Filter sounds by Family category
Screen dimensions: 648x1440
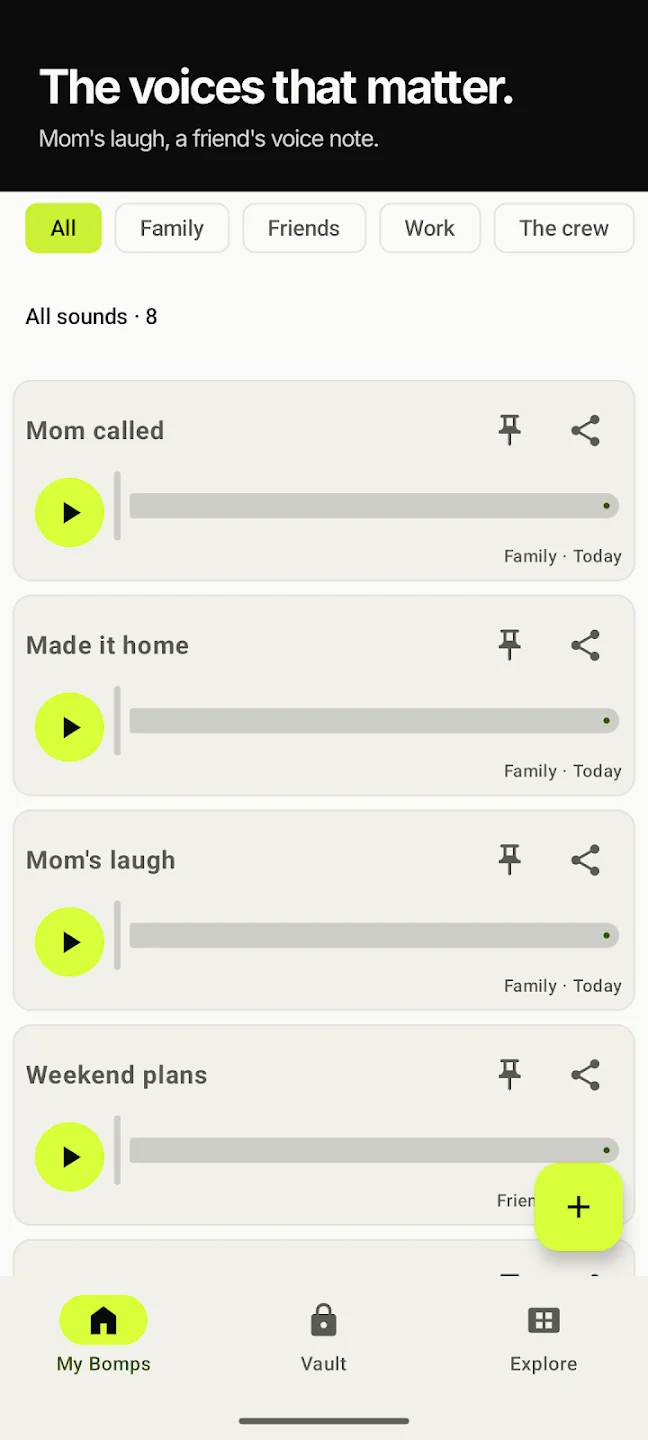[x=172, y=228]
